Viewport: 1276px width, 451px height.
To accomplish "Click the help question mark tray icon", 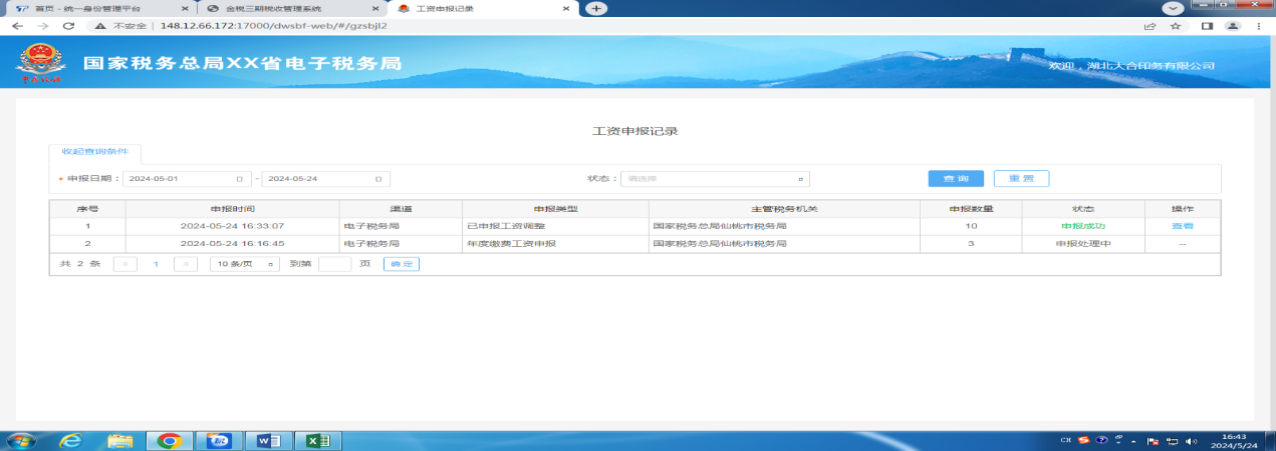I will tap(1102, 440).
